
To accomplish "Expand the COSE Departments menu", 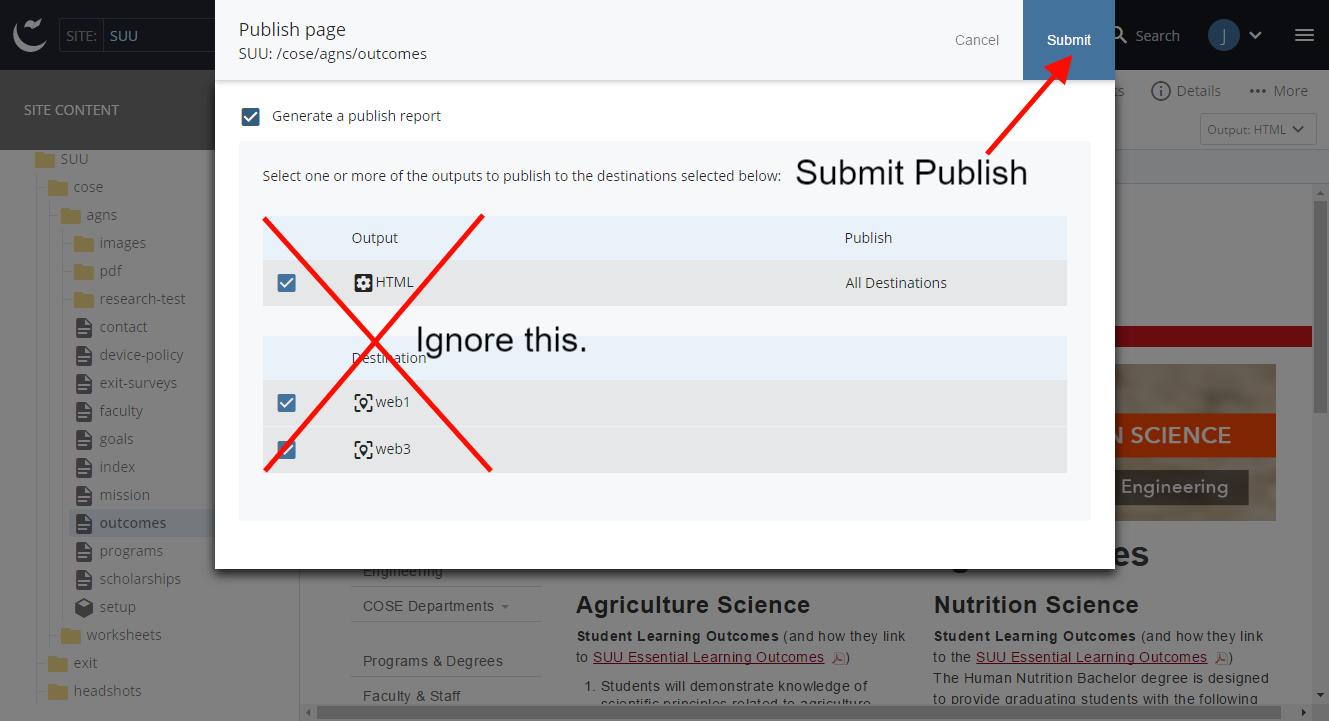I will (436, 606).
